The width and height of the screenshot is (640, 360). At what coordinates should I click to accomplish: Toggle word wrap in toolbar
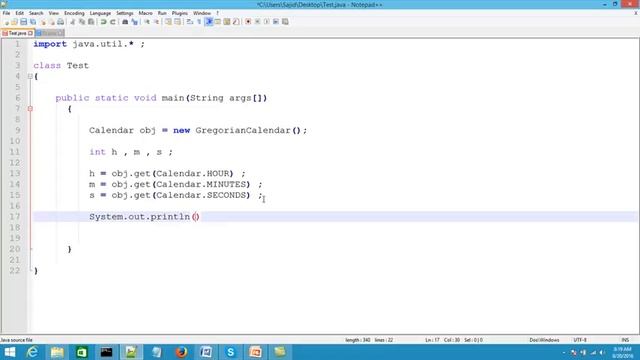tap(190, 22)
